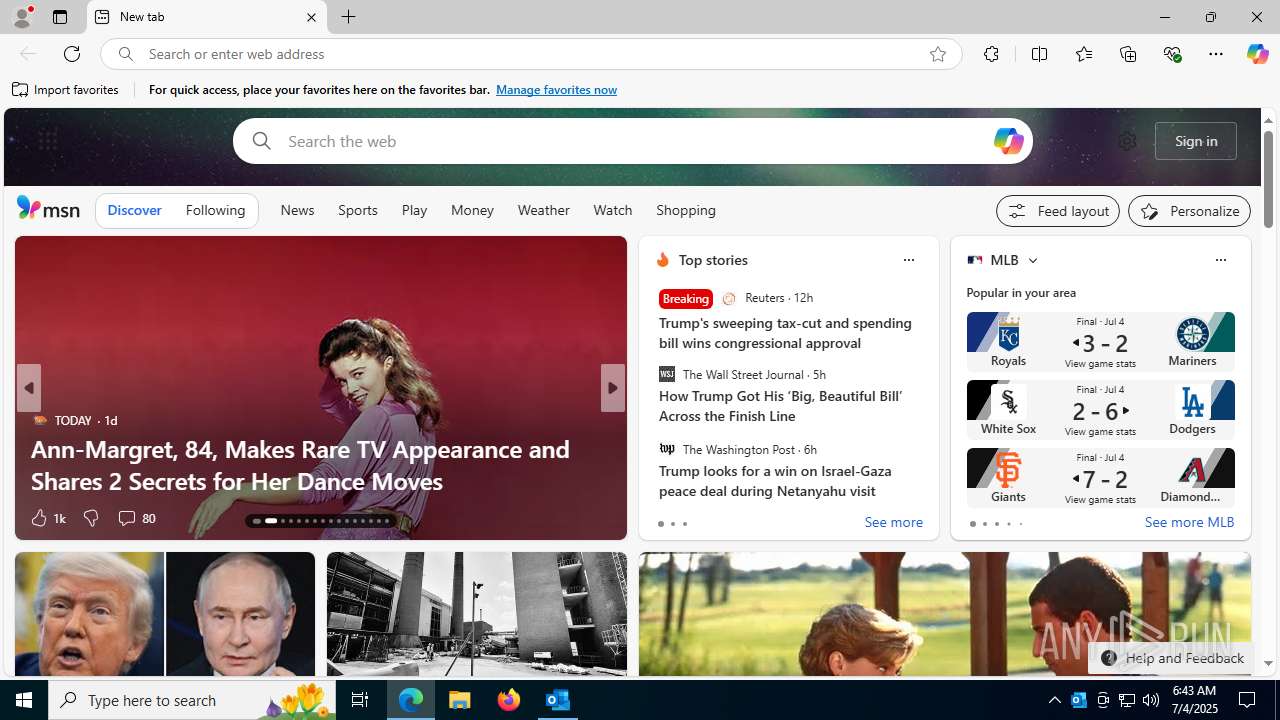Open the Wall Street Journal headline
1280x720 pixels.
(x=780, y=406)
